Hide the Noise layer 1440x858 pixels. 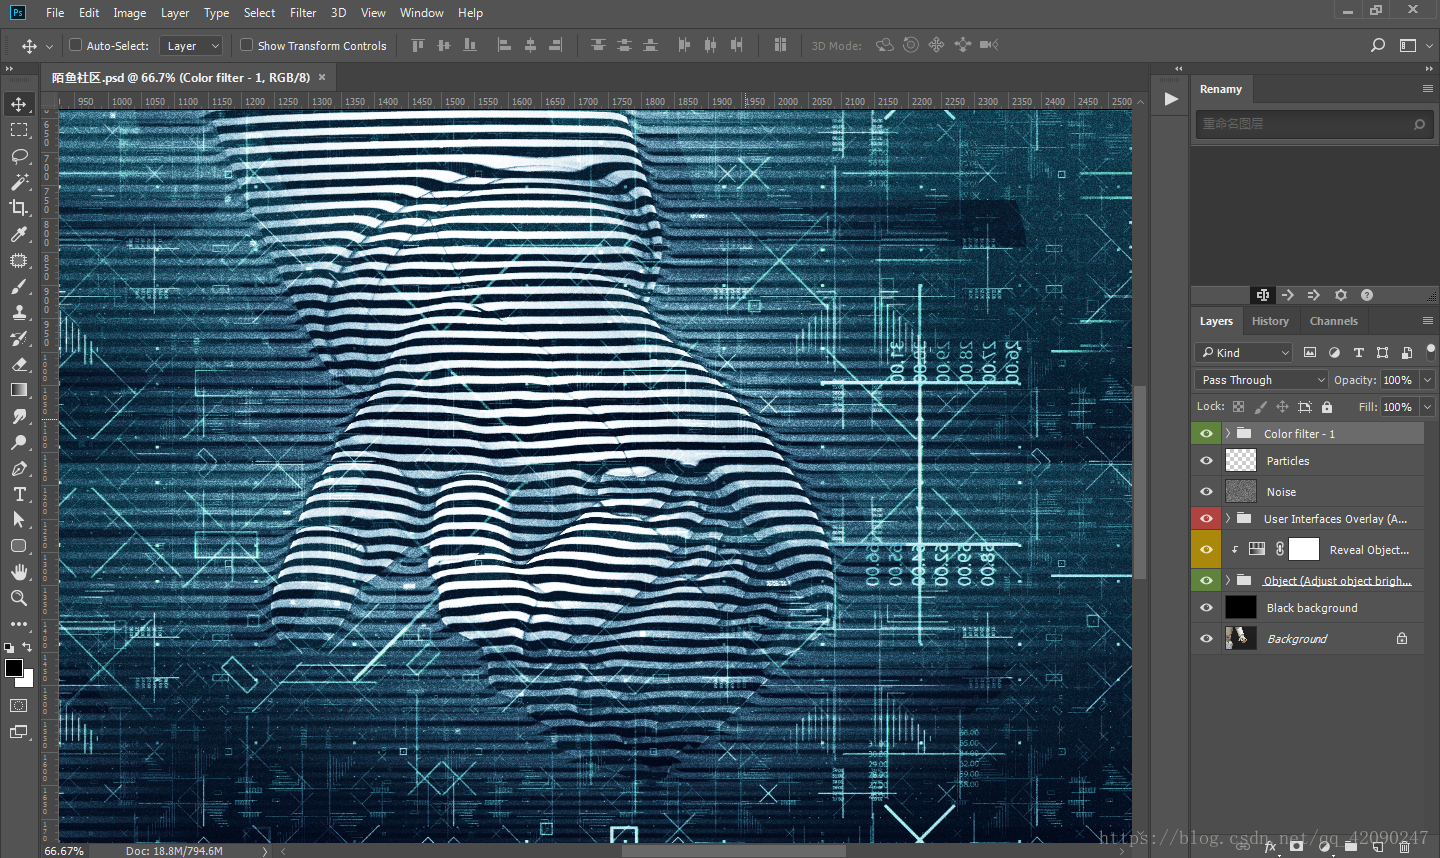(x=1206, y=492)
